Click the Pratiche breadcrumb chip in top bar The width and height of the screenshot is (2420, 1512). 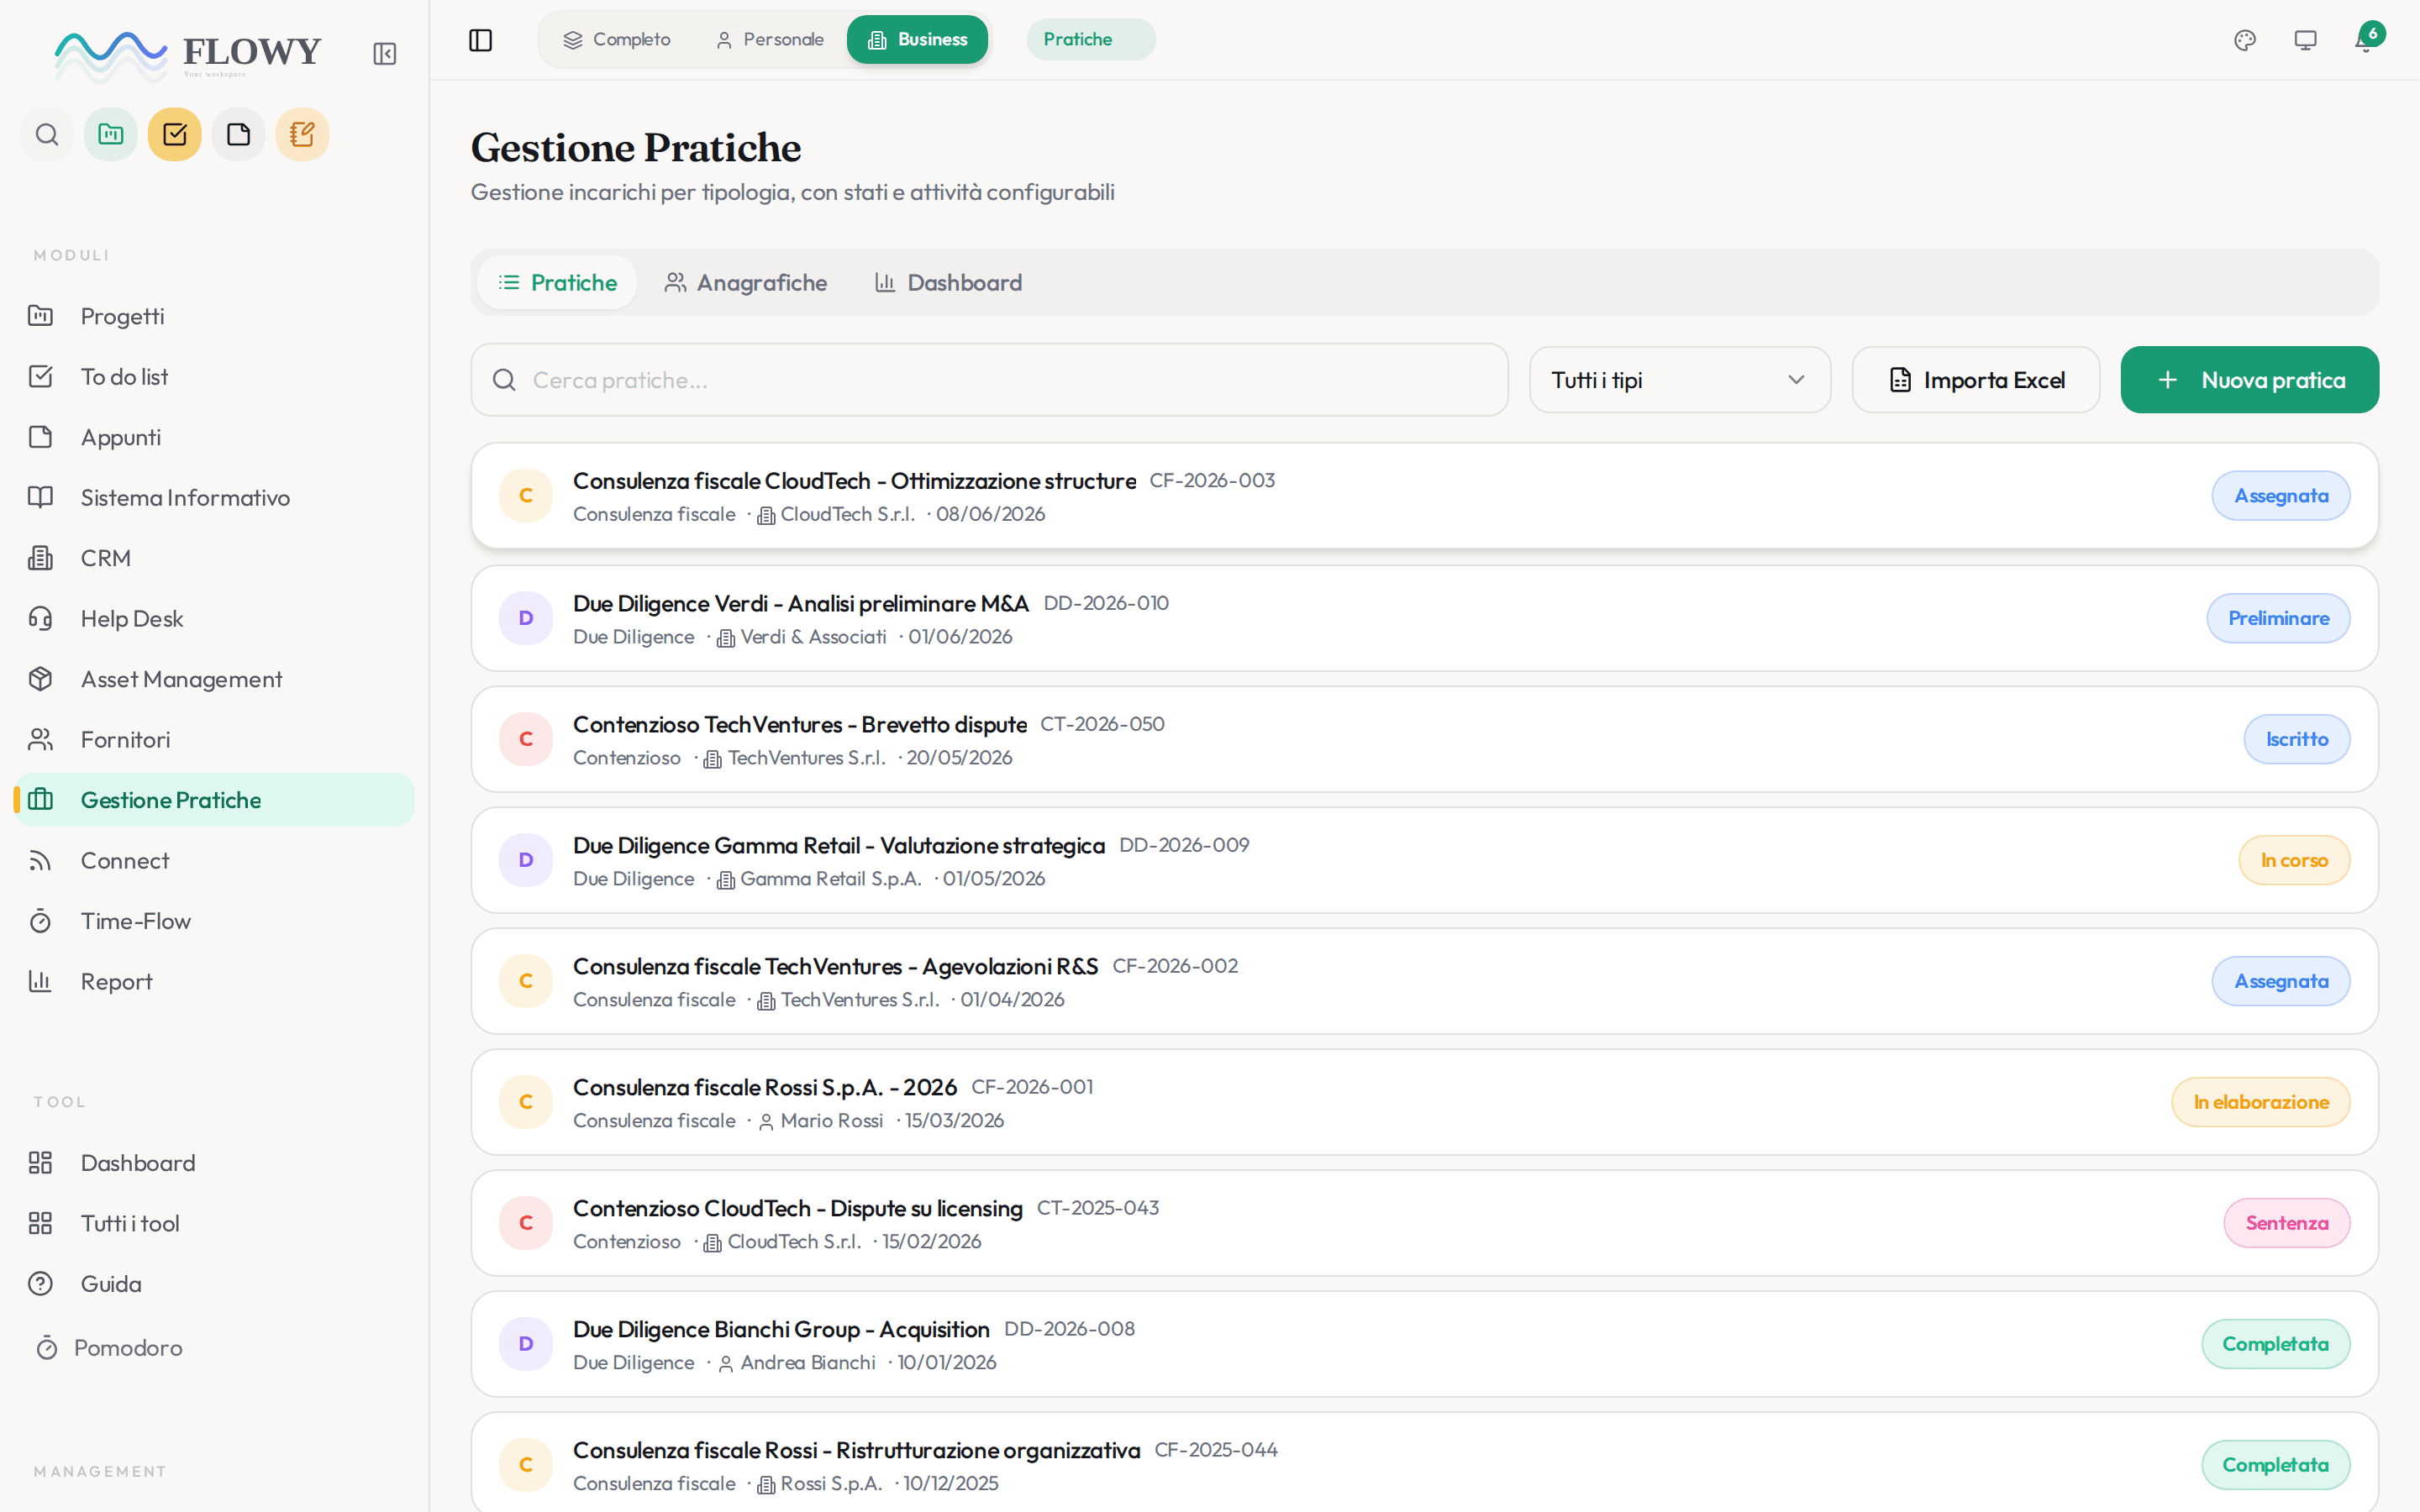[1090, 40]
